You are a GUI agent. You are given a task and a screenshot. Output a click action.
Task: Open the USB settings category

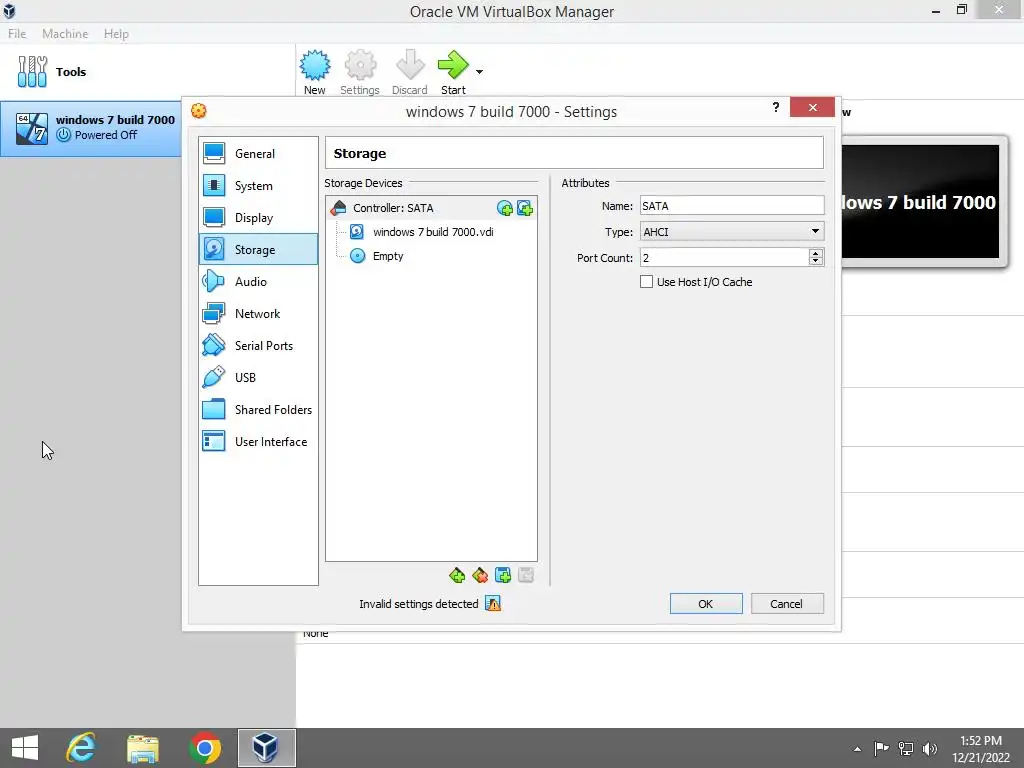coord(259,377)
